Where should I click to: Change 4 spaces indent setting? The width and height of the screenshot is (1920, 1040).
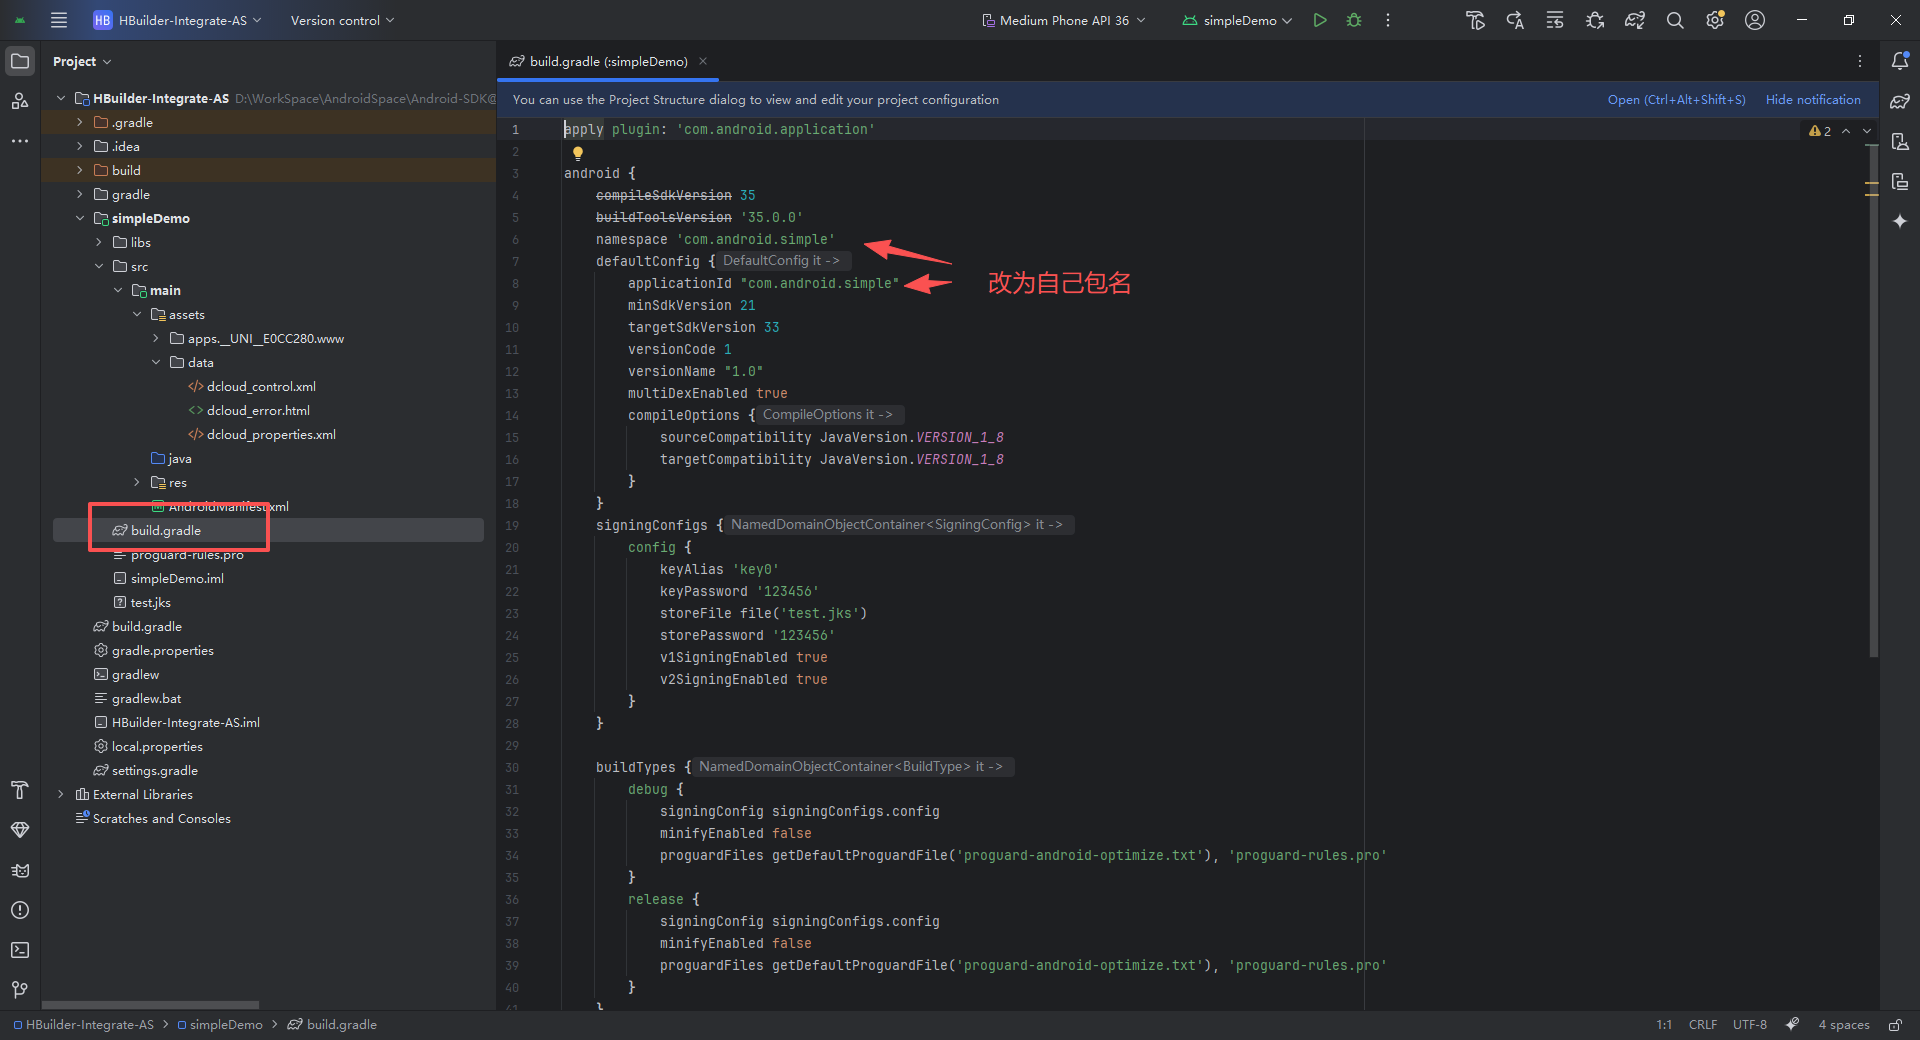pyautogui.click(x=1844, y=1025)
